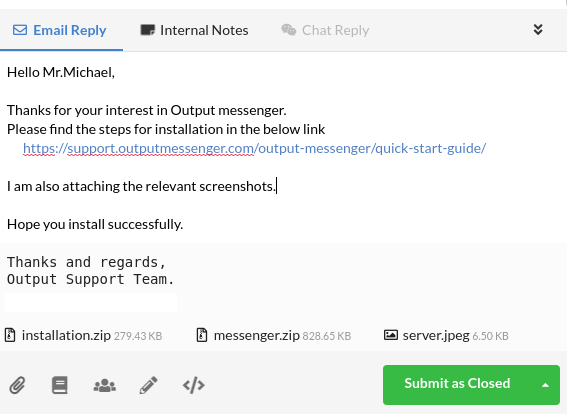Viewport: 567px width, 414px height.
Task: Click the paperclip attach file icon
Action: click(17, 385)
